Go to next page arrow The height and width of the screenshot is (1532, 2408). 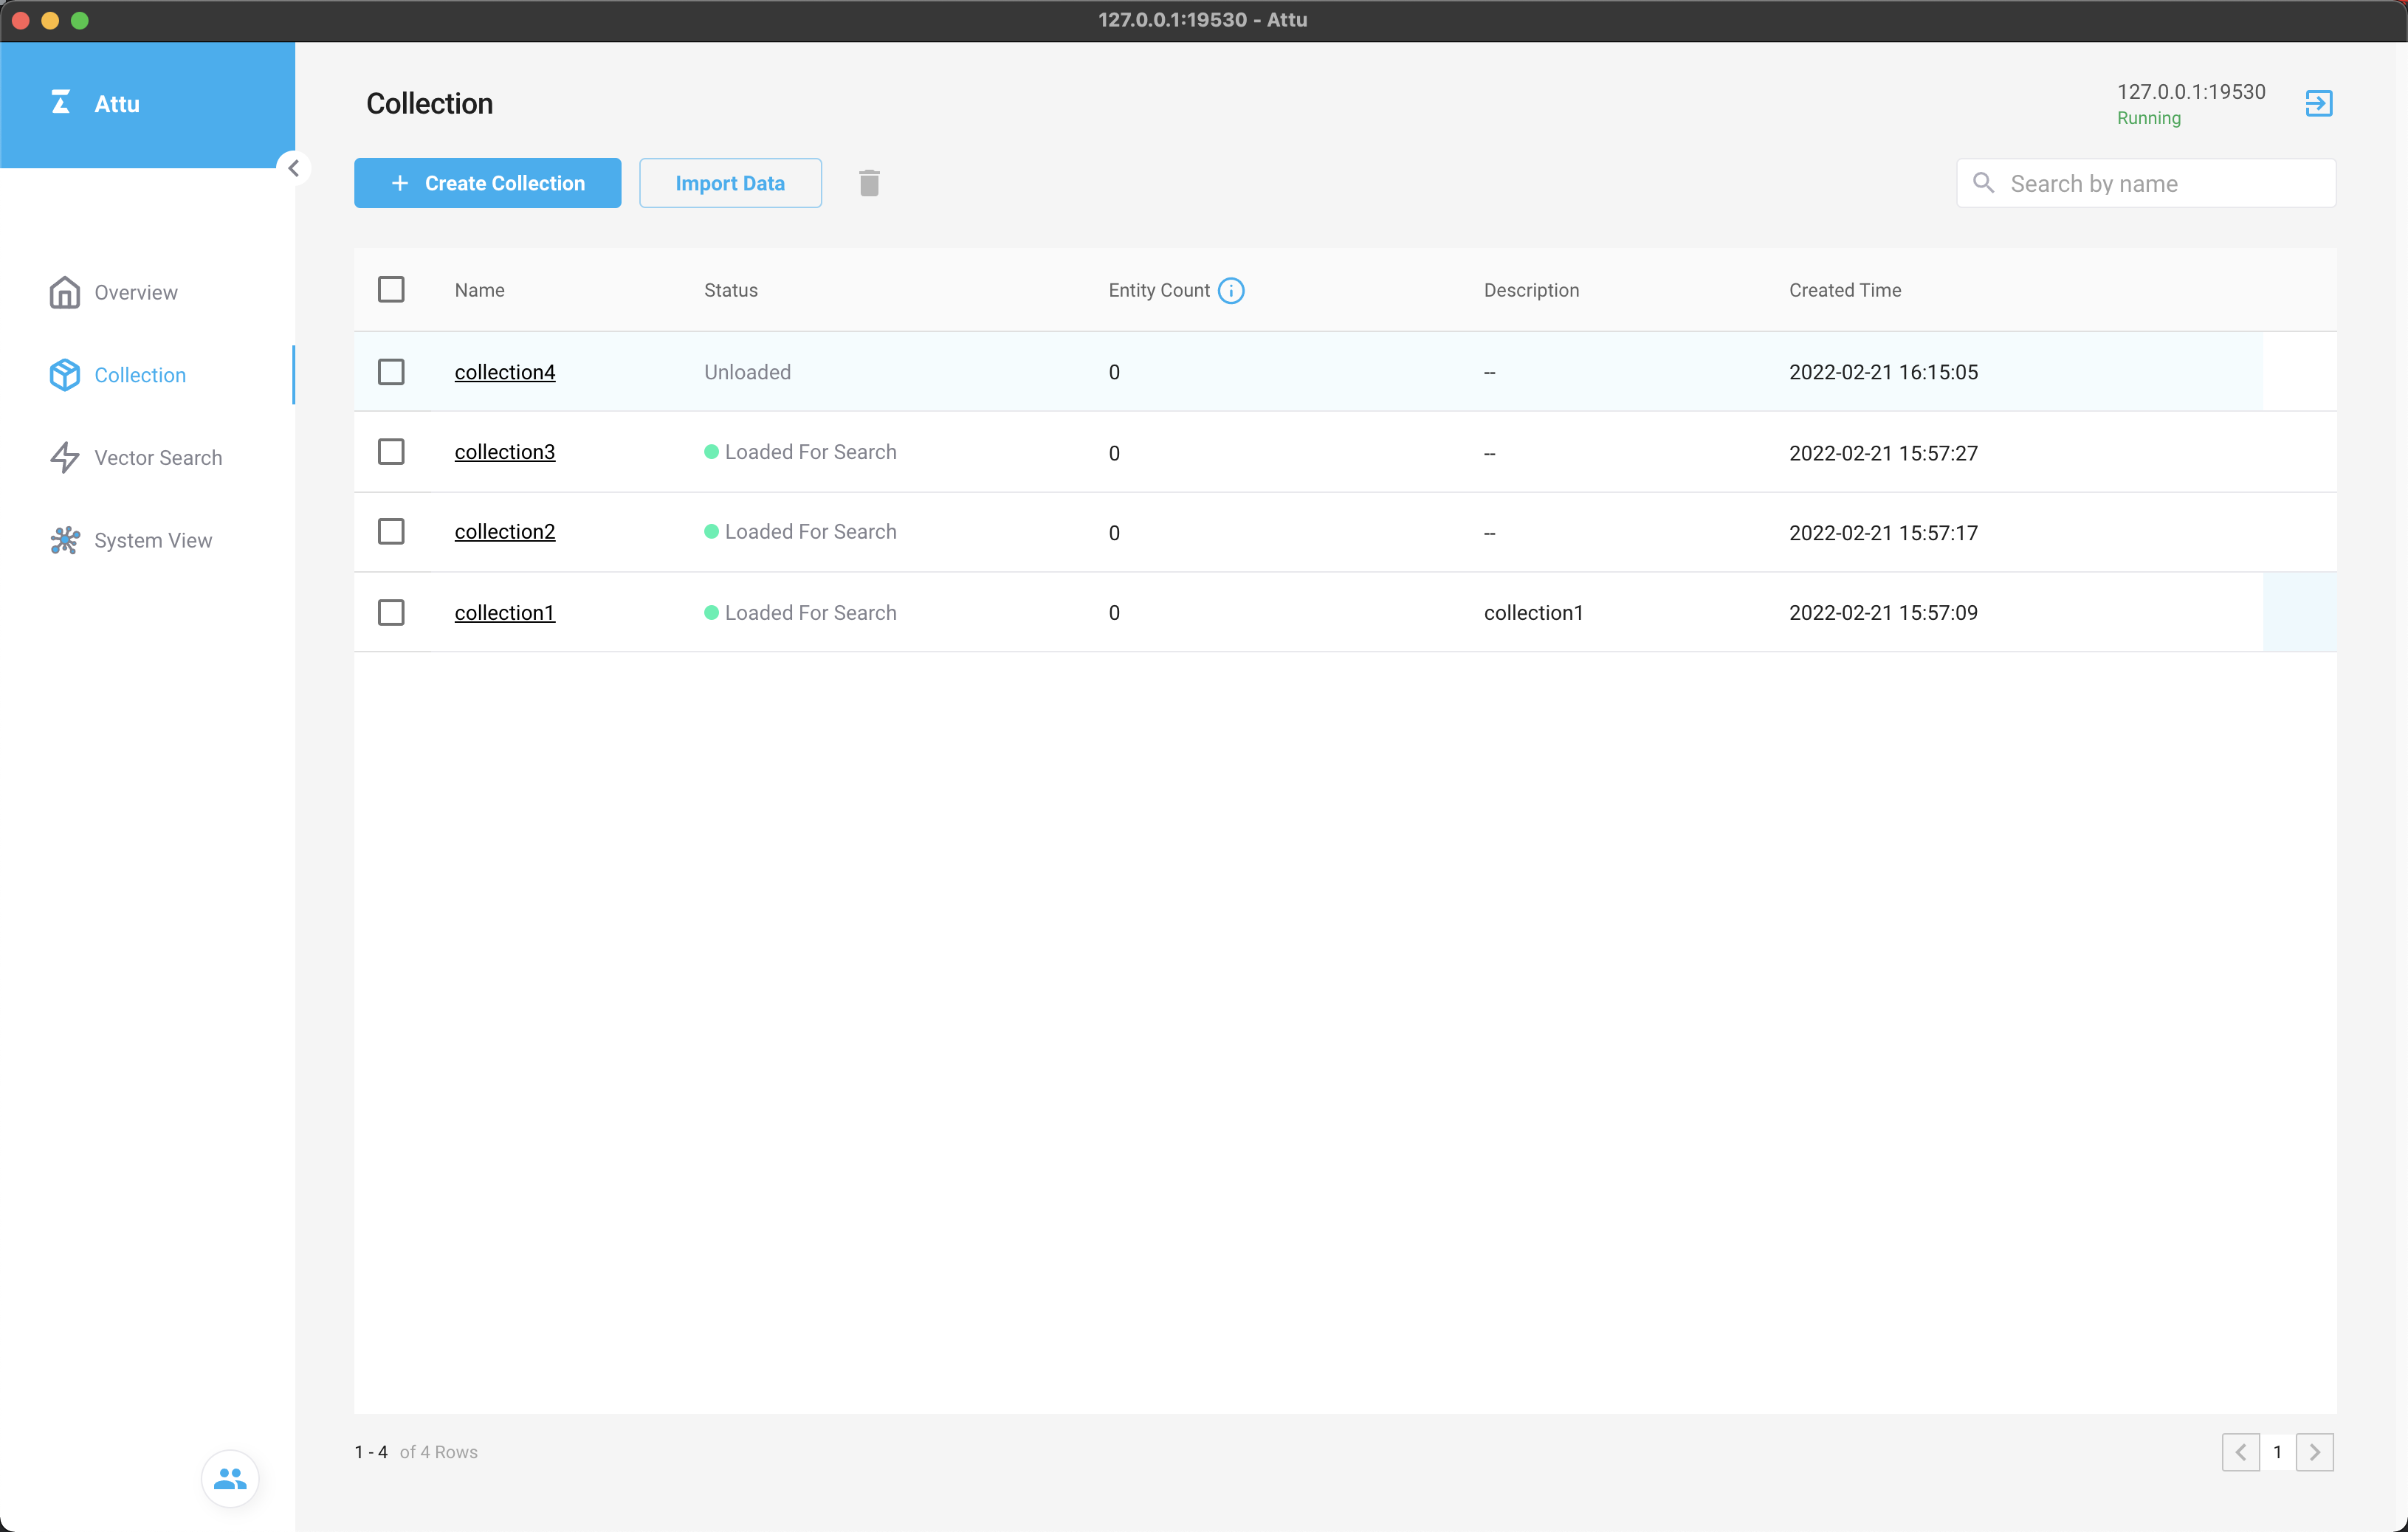tap(2314, 1451)
